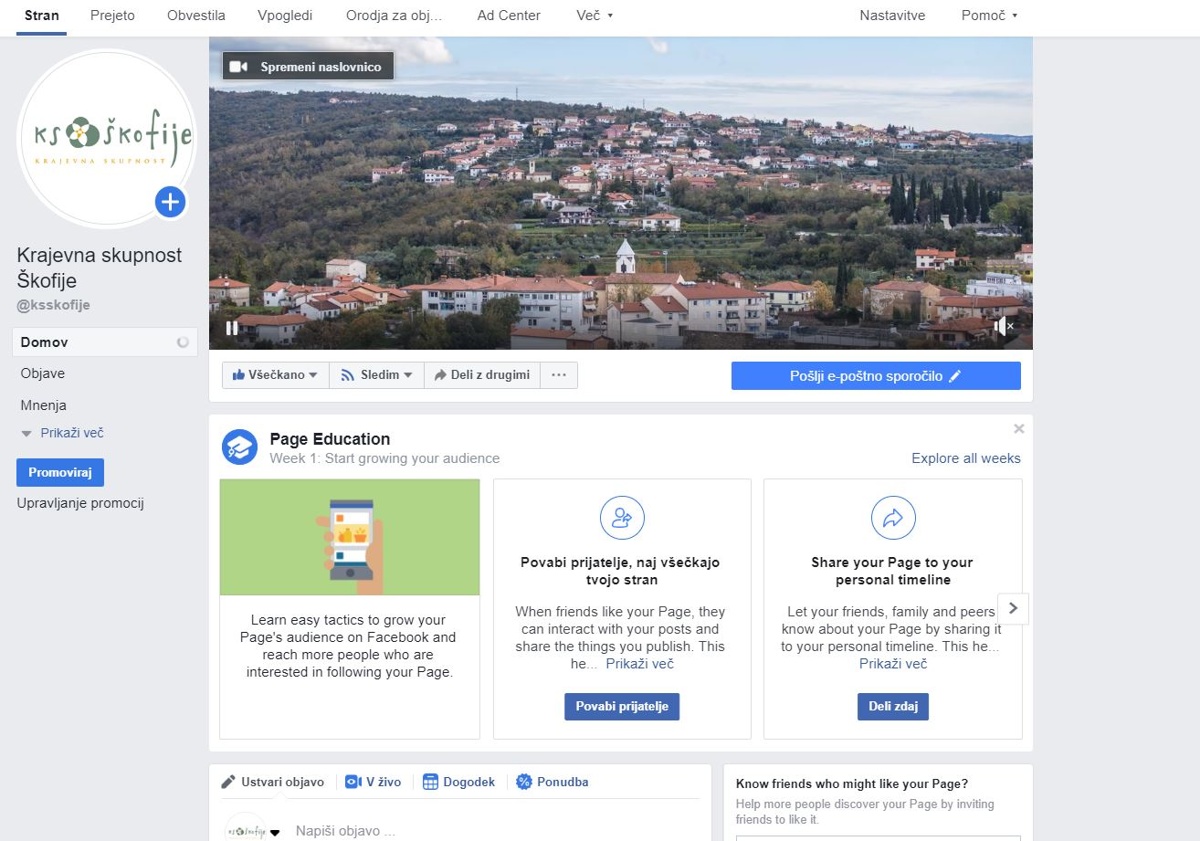This screenshot has height=841, width=1200.
Task: Expand Prikaži več in invite friends card
Action: 640,664
